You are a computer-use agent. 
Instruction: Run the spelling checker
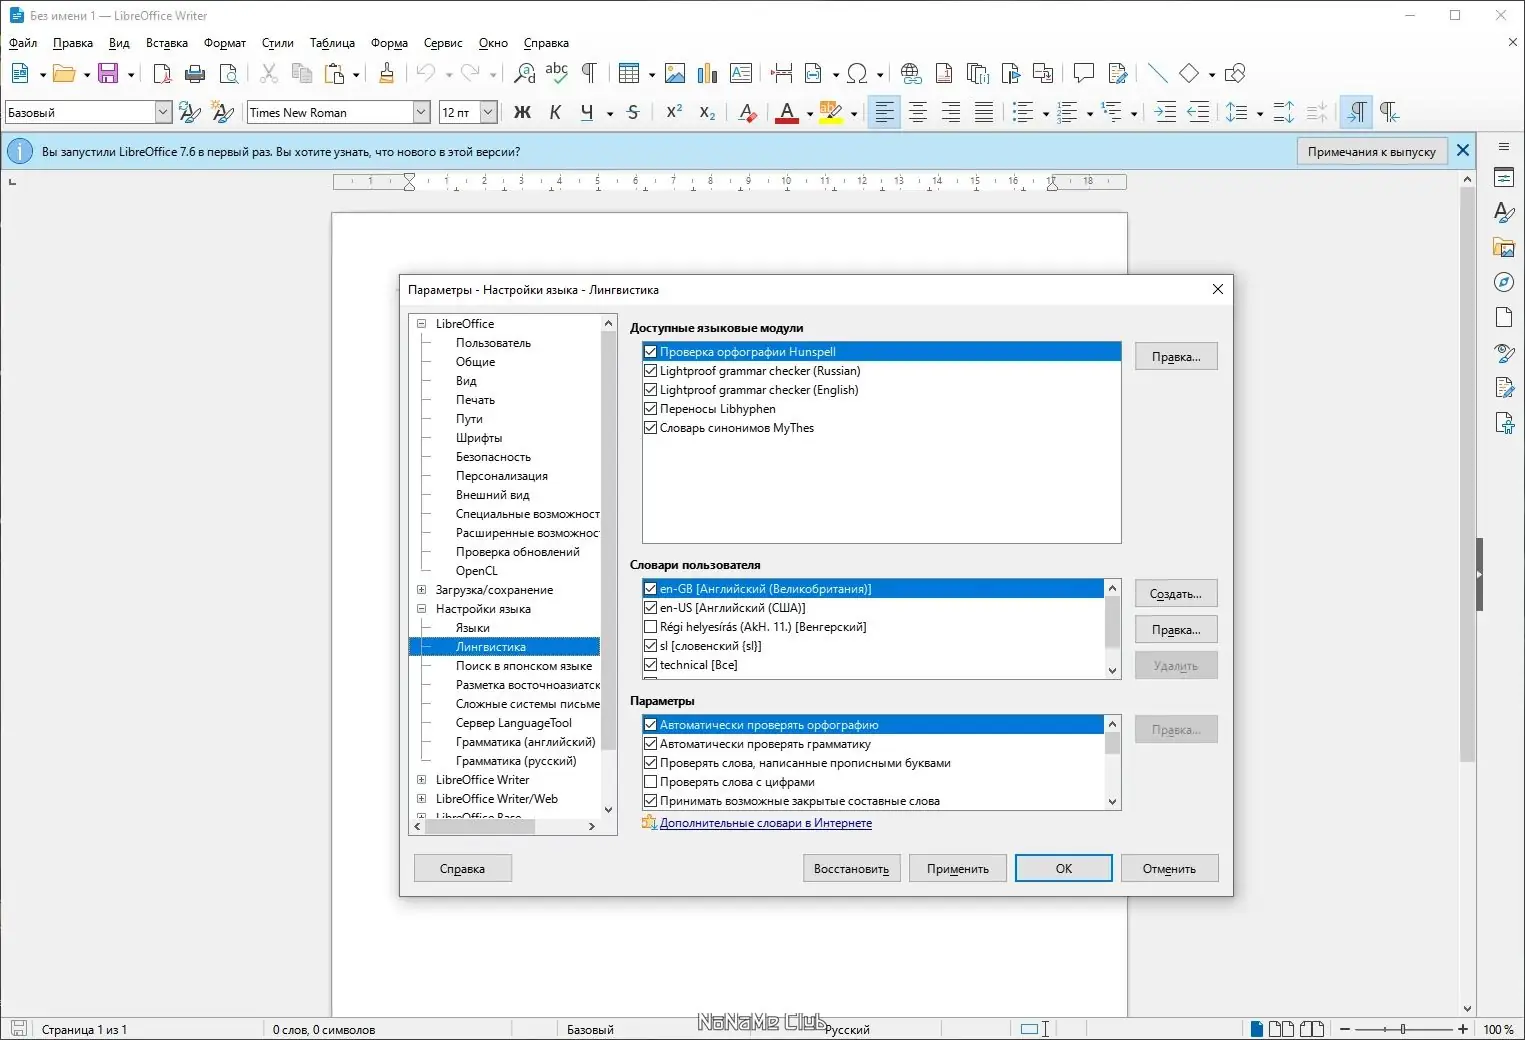click(x=557, y=73)
